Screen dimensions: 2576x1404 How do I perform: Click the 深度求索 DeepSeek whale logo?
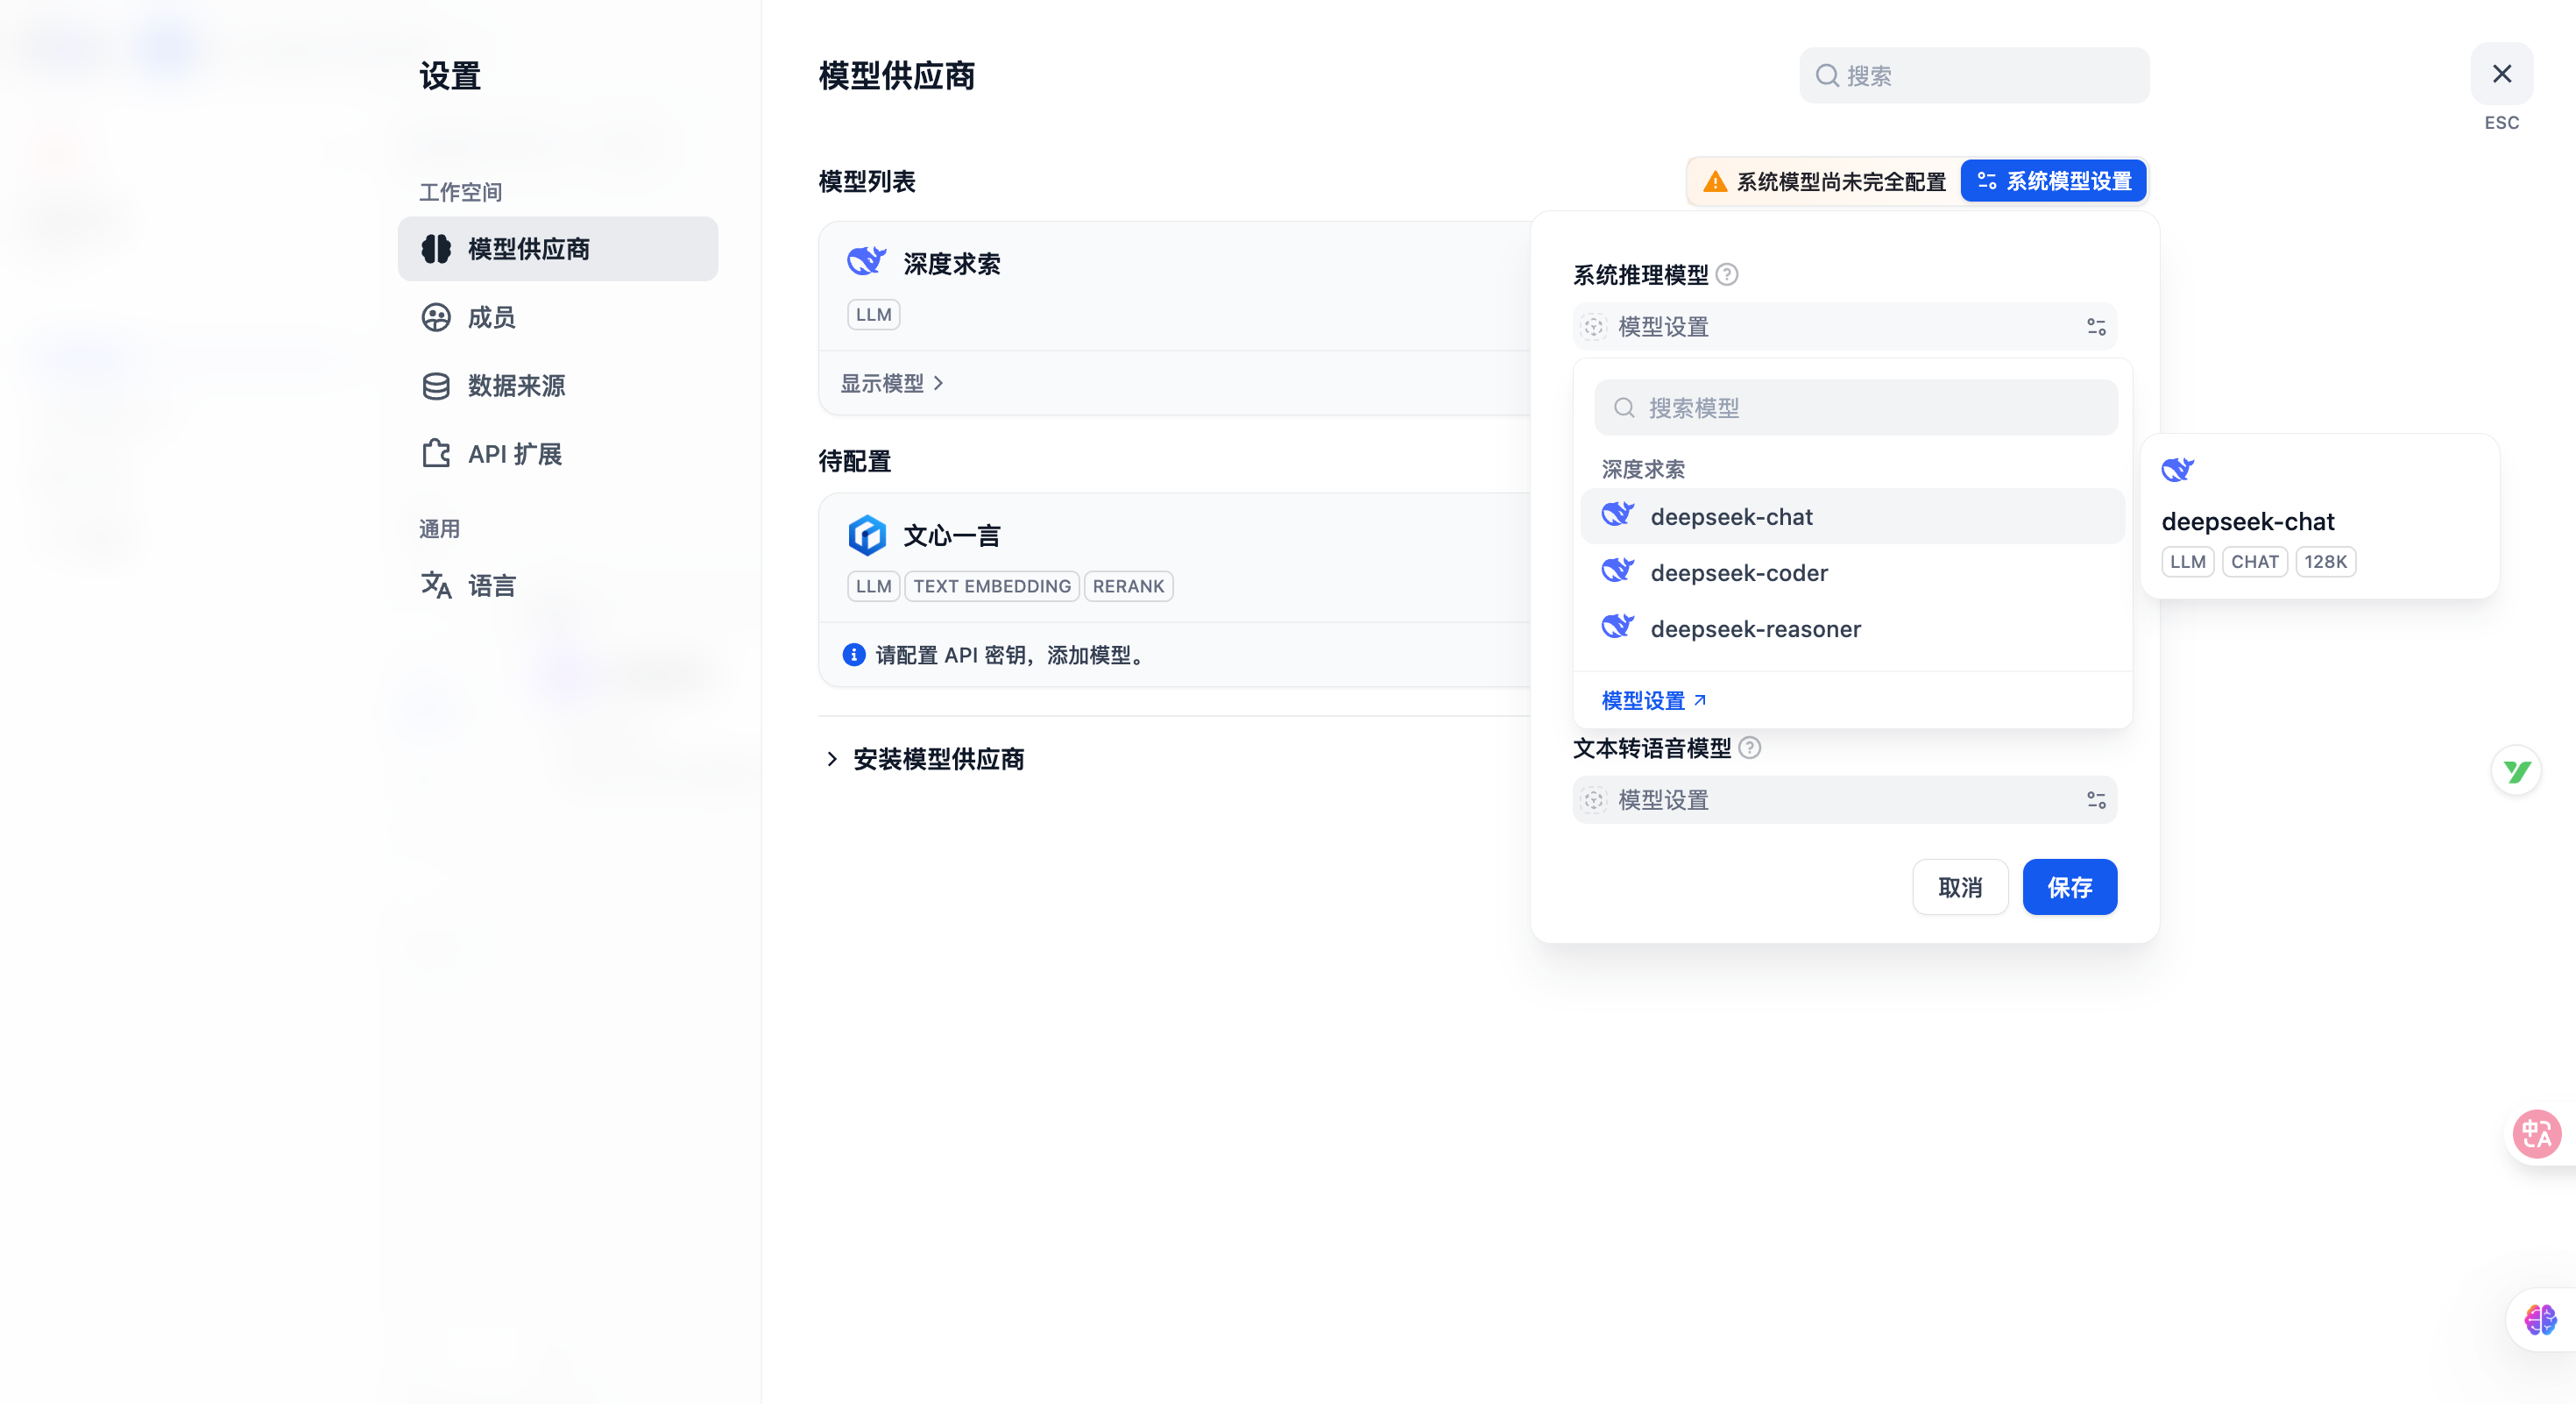coord(866,262)
